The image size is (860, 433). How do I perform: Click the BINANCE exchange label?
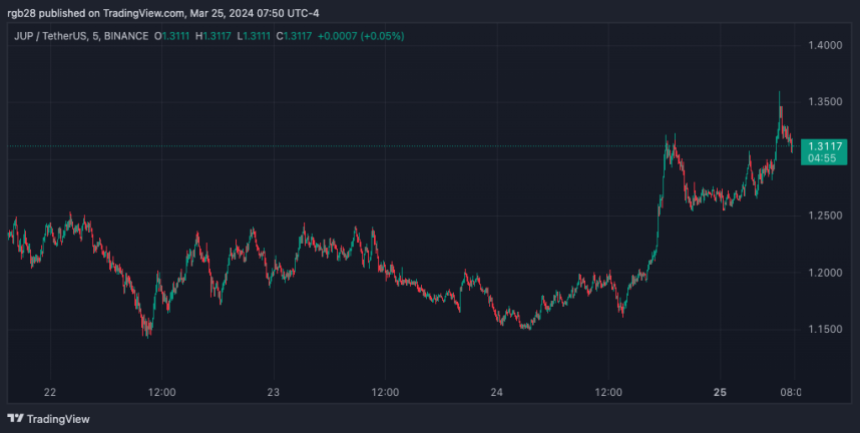[127, 36]
